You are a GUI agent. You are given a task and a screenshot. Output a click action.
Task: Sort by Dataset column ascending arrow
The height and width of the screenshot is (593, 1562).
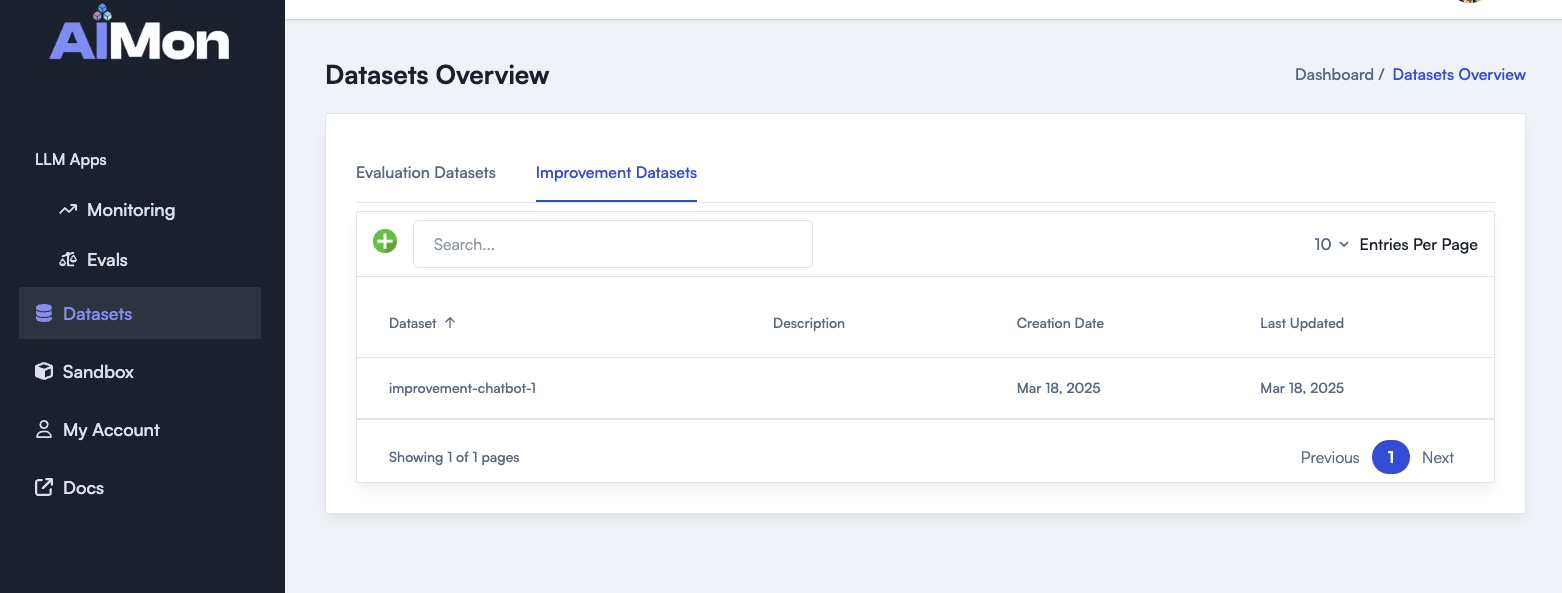pos(450,323)
